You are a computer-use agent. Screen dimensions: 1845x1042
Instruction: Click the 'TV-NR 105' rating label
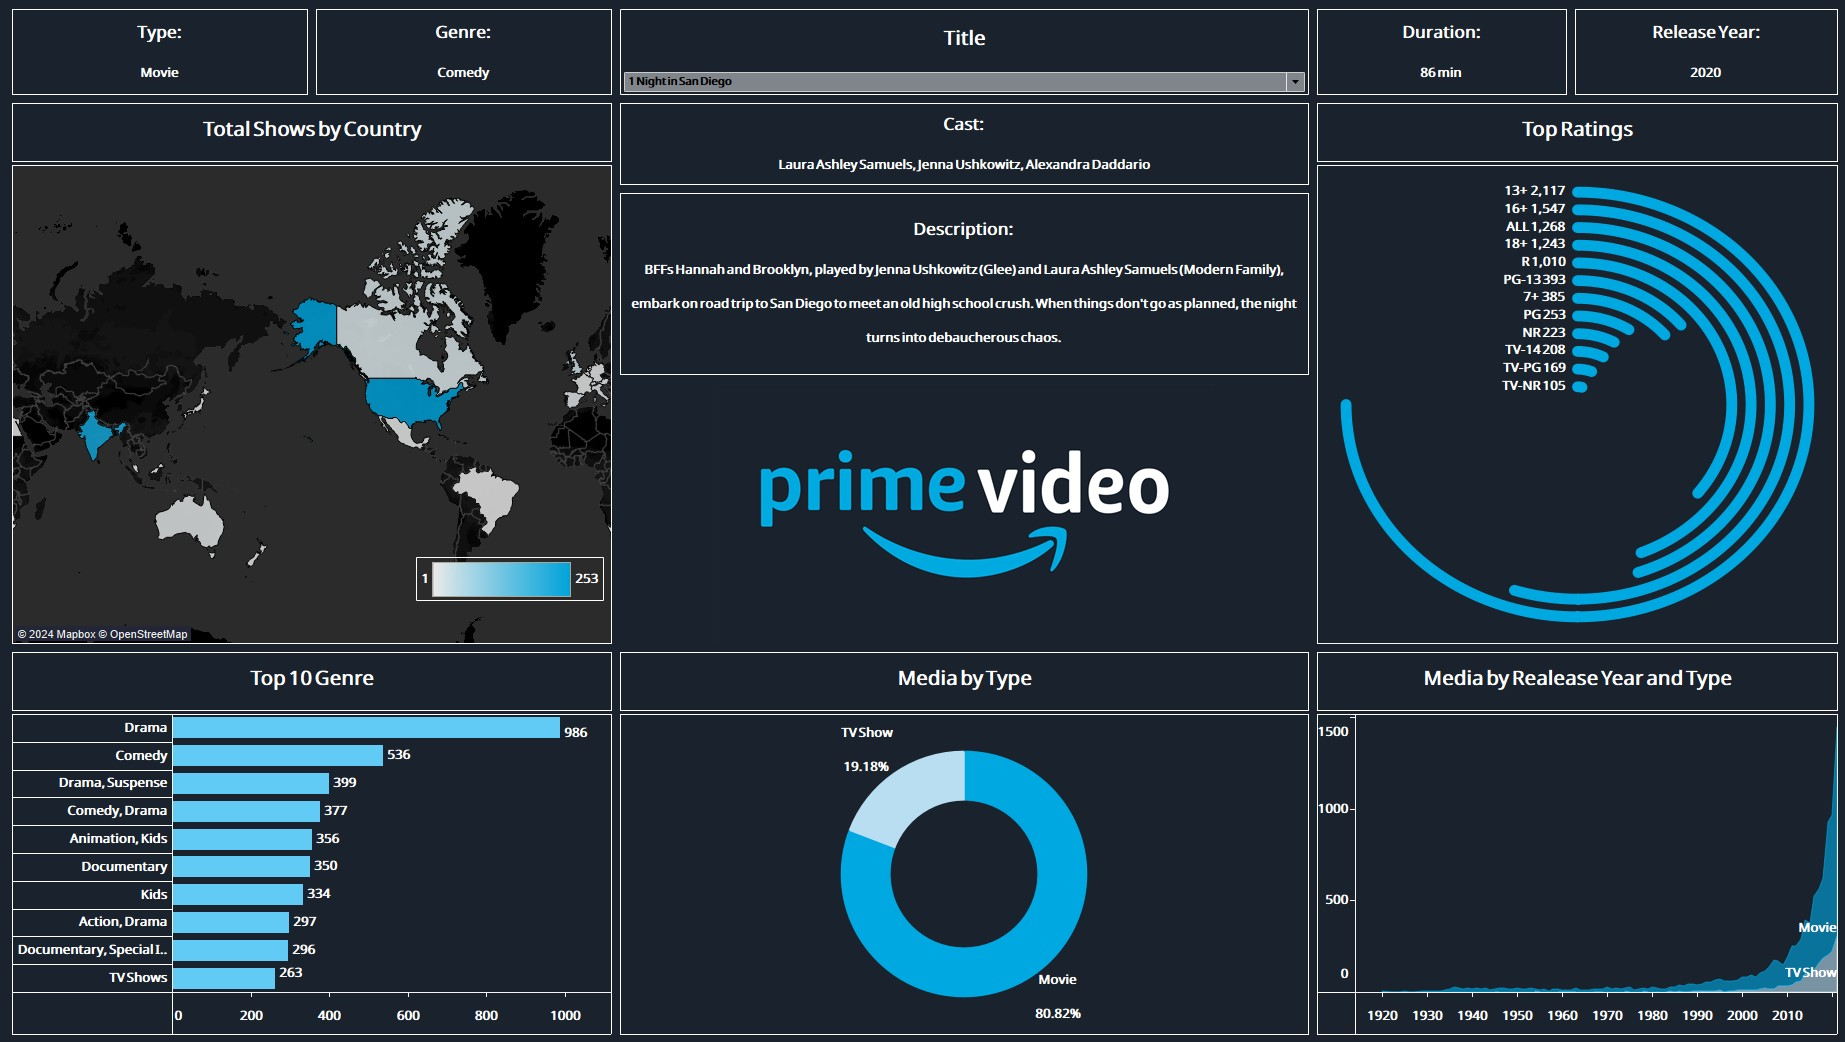[1533, 386]
